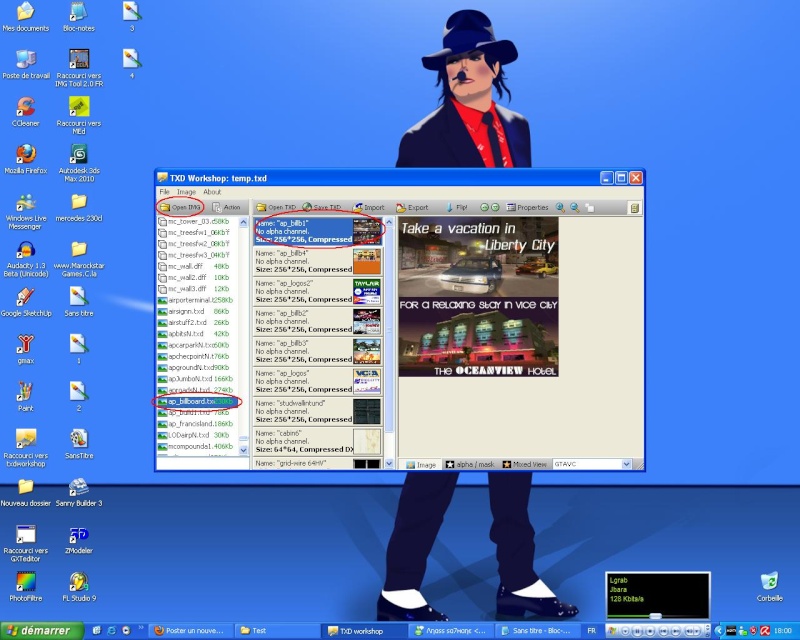Click the Import texture button

(x=369, y=207)
